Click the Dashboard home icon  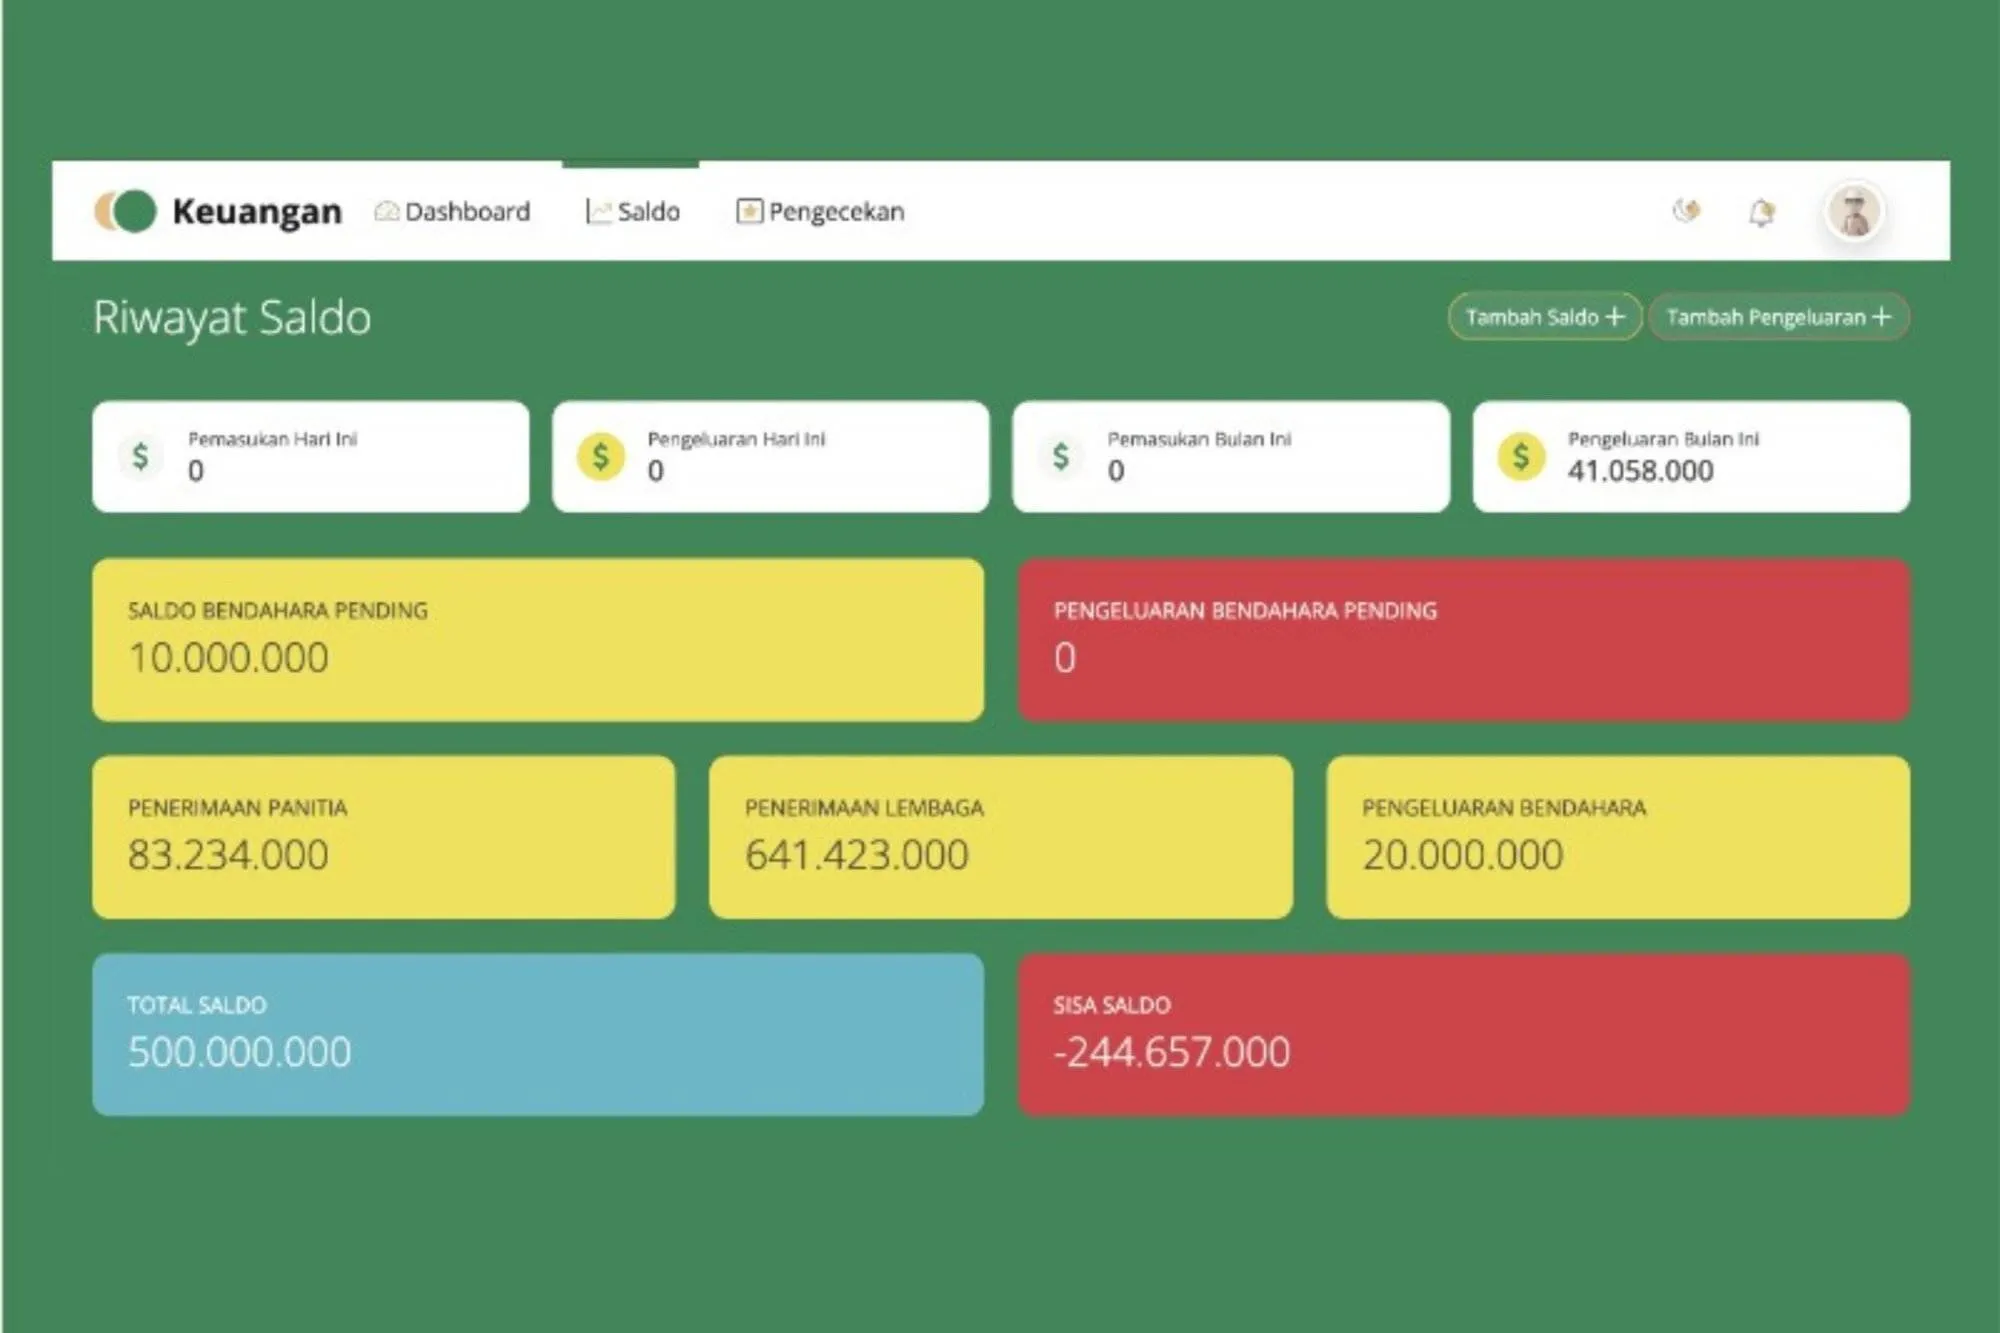pyautogui.click(x=386, y=211)
